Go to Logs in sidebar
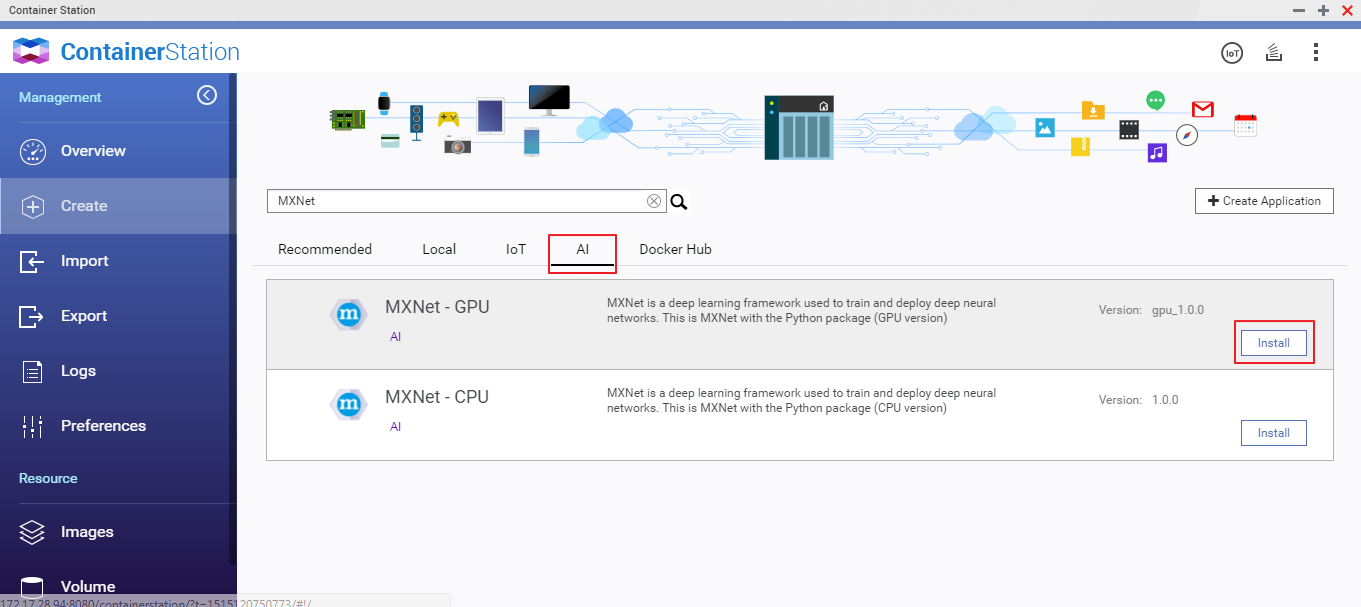This screenshot has height=607, width=1361. tap(78, 371)
